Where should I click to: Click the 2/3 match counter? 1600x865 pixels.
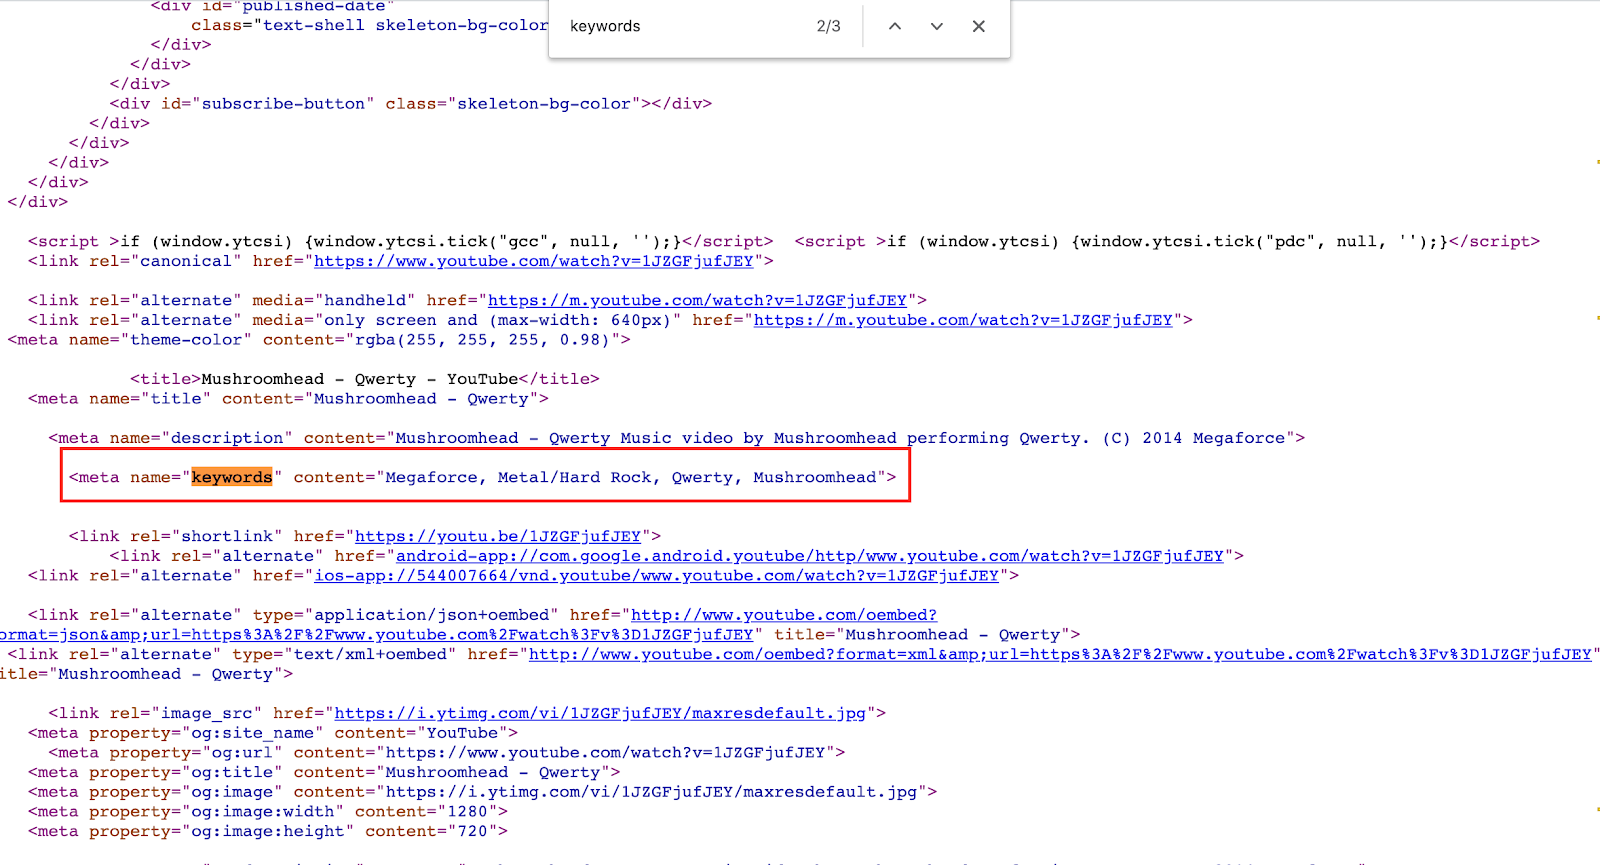pyautogui.click(x=829, y=27)
